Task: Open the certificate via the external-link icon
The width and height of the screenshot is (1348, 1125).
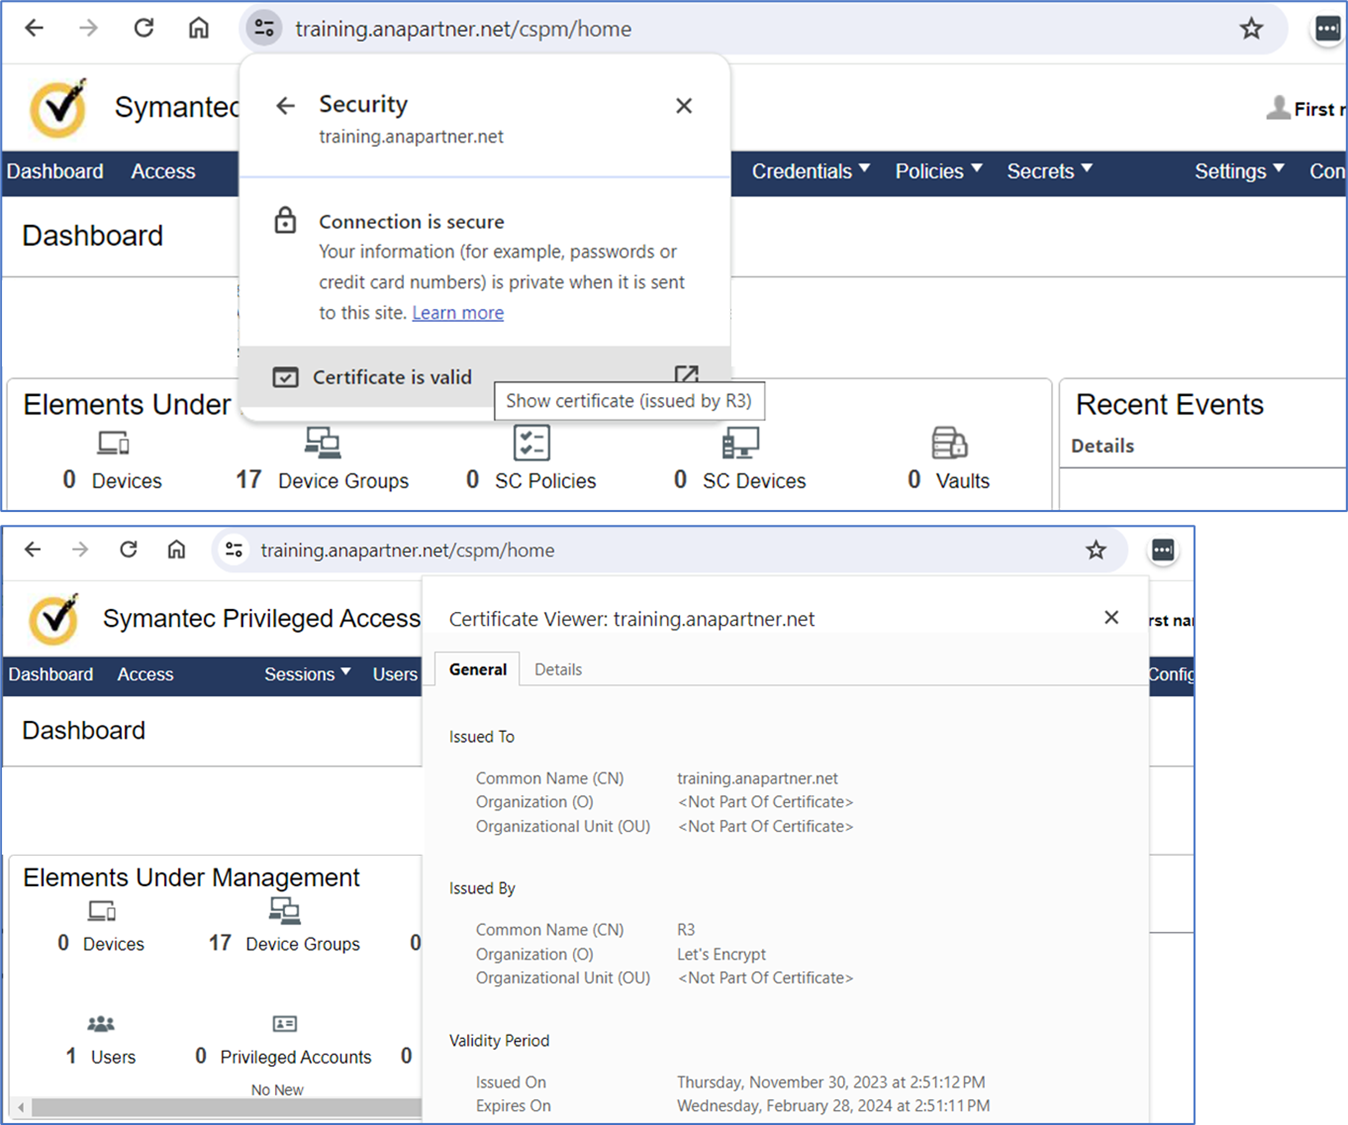Action: point(686,375)
